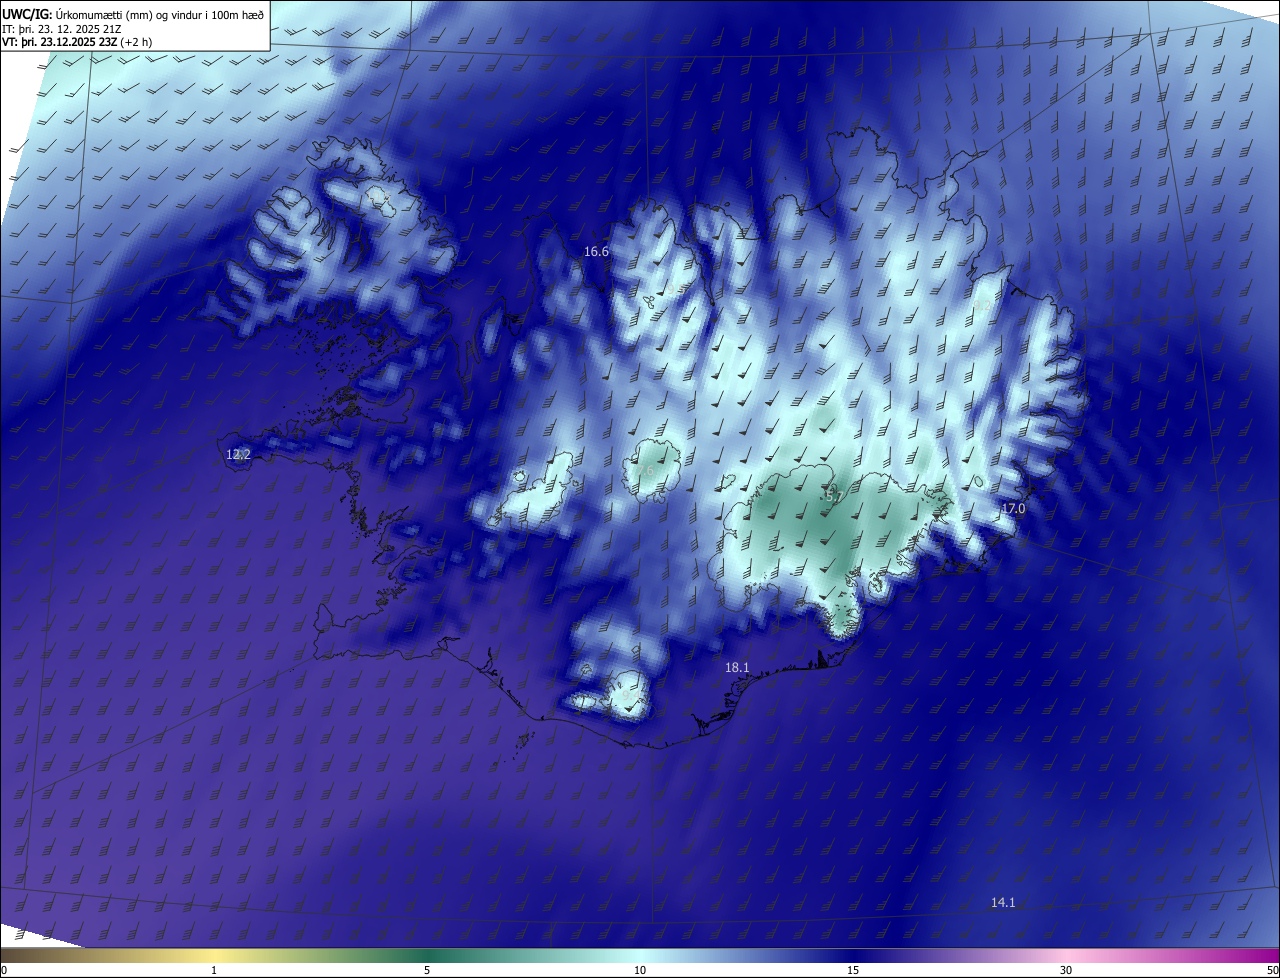Click the 14.1 value in the southeast ocean
This screenshot has width=1280, height=978.
pos(1003,902)
